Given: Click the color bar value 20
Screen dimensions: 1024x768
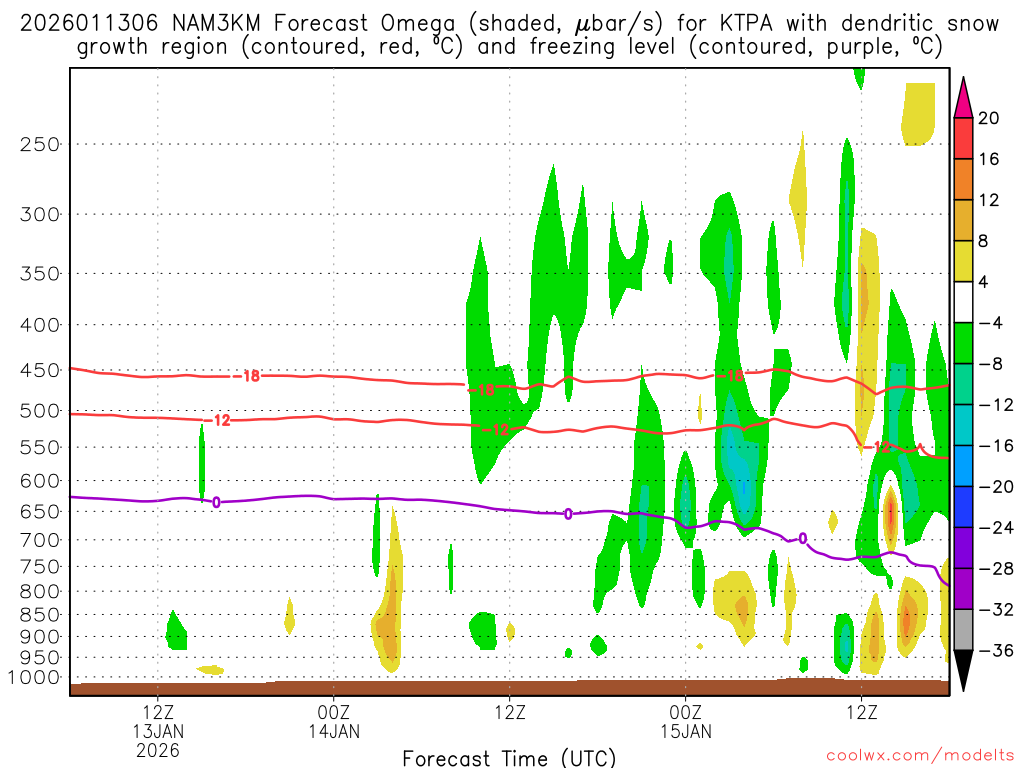Looking at the screenshot, I should [989, 118].
